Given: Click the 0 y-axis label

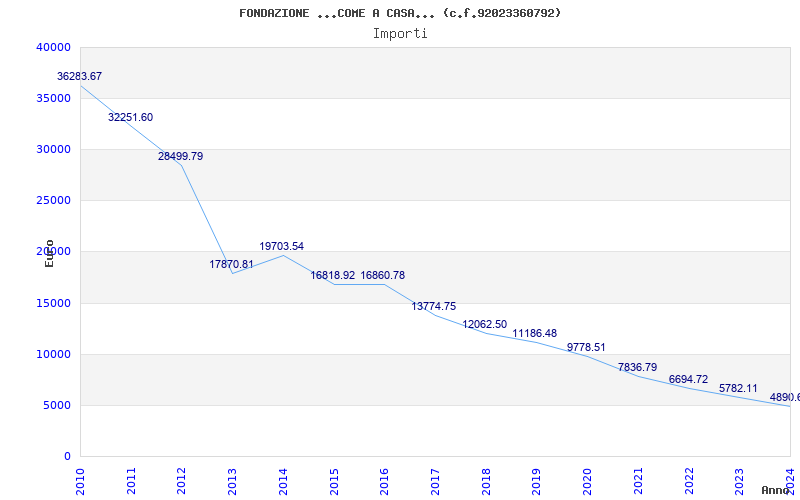Looking at the screenshot, I should pos(67,457).
